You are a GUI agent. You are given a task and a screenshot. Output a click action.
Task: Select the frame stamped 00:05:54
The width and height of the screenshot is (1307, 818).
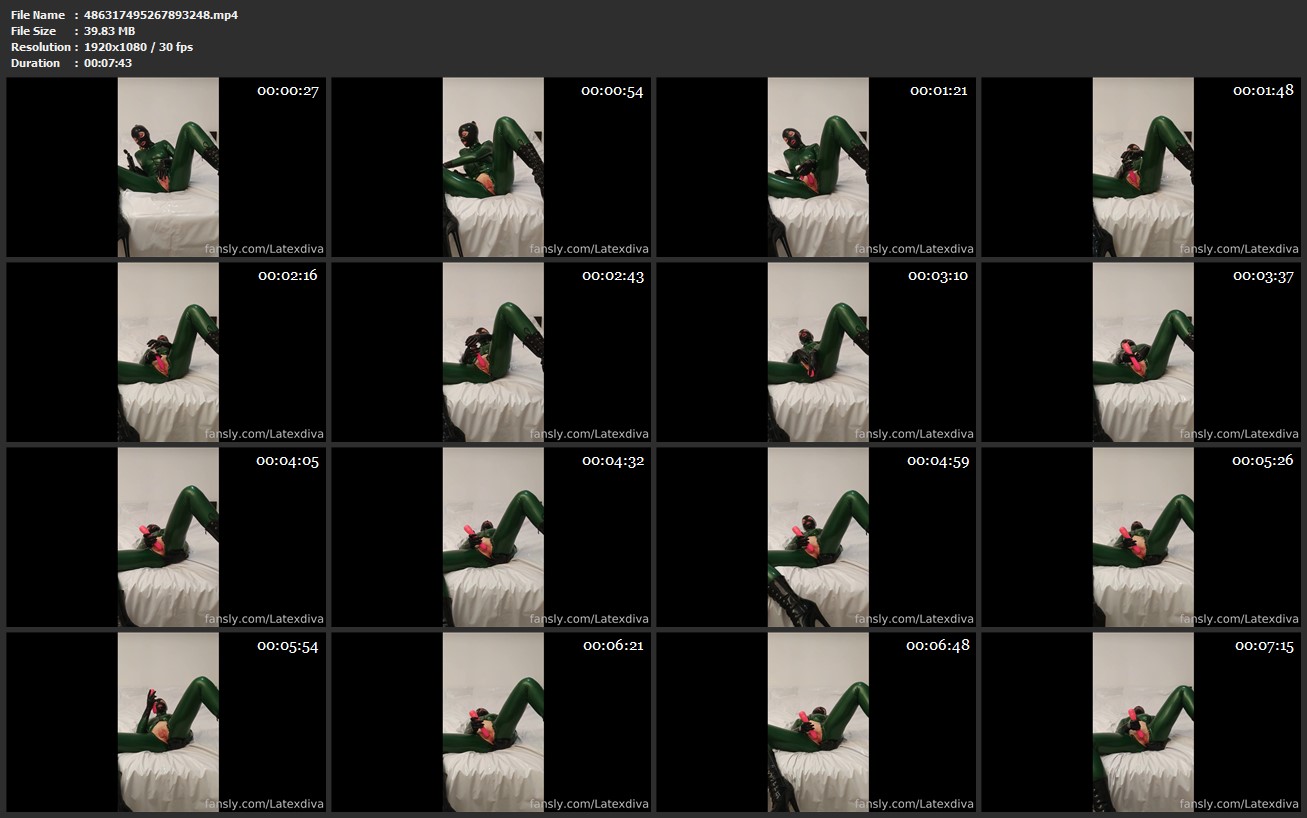tap(166, 722)
